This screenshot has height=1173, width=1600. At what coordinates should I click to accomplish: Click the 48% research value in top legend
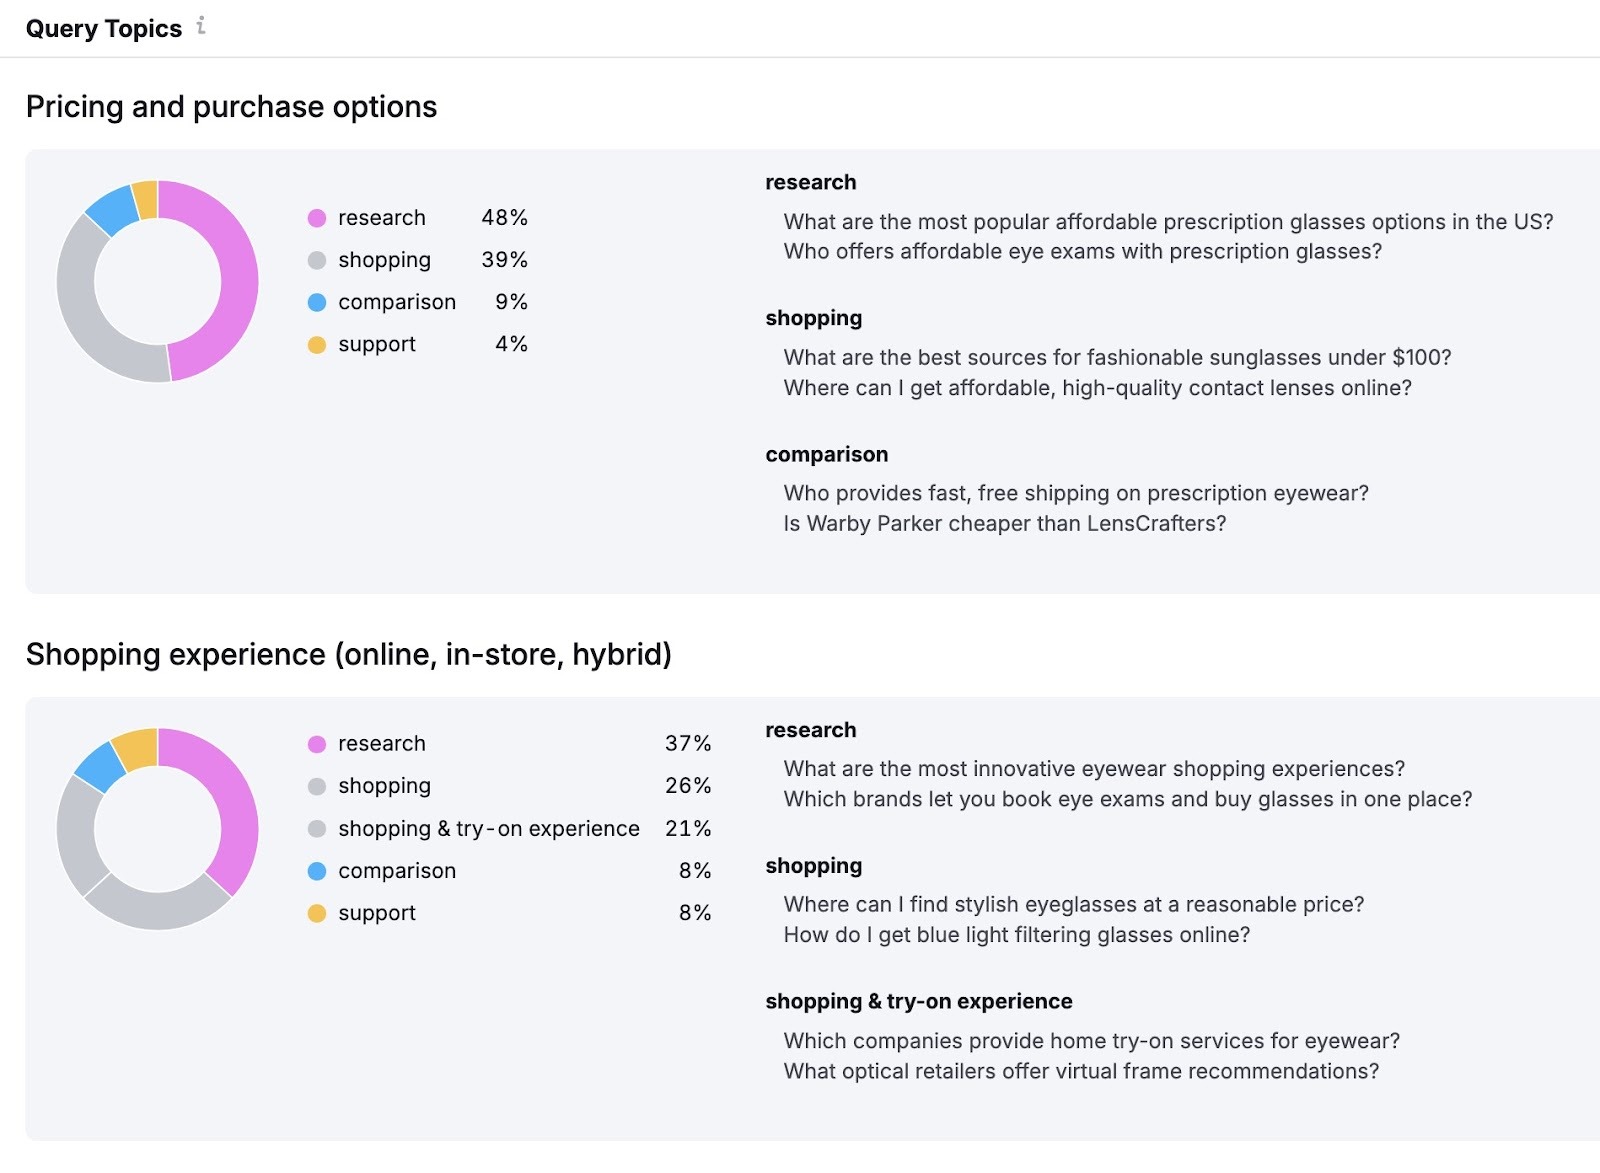click(x=505, y=217)
